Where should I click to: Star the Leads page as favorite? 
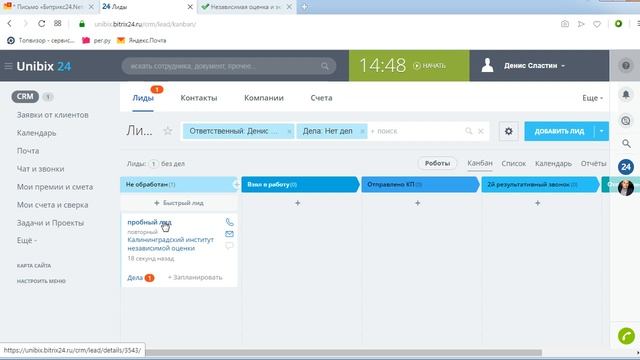click(168, 131)
